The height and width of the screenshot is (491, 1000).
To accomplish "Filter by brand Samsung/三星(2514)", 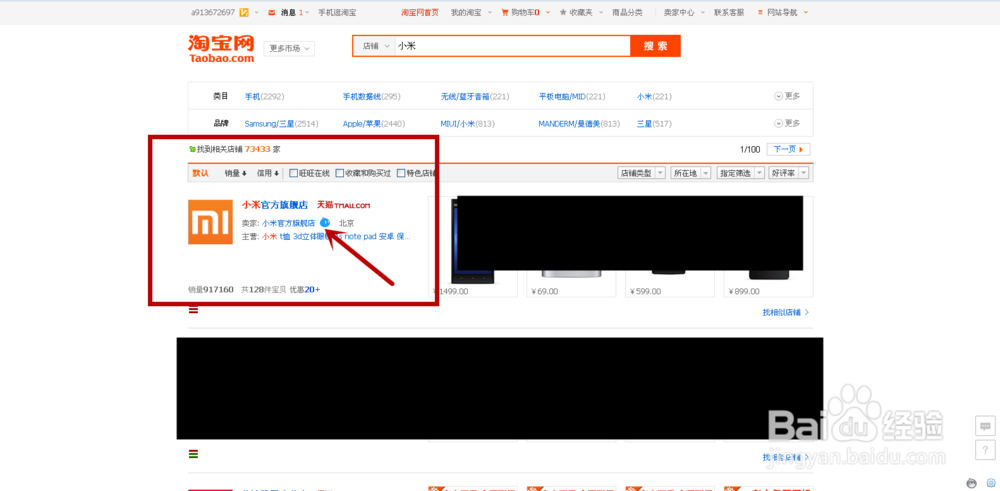I will coord(281,123).
